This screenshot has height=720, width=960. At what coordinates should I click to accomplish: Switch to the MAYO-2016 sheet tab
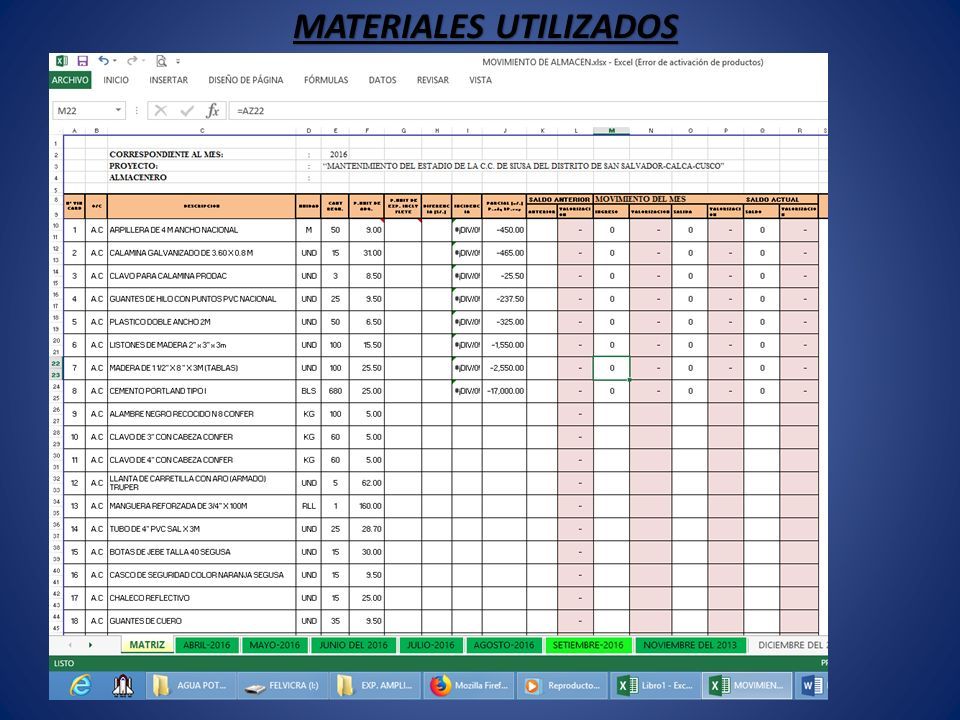(x=275, y=645)
